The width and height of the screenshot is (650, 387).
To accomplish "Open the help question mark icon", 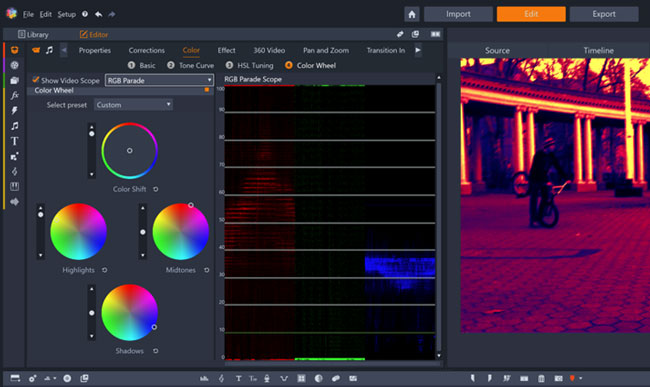I will pyautogui.click(x=85, y=14).
